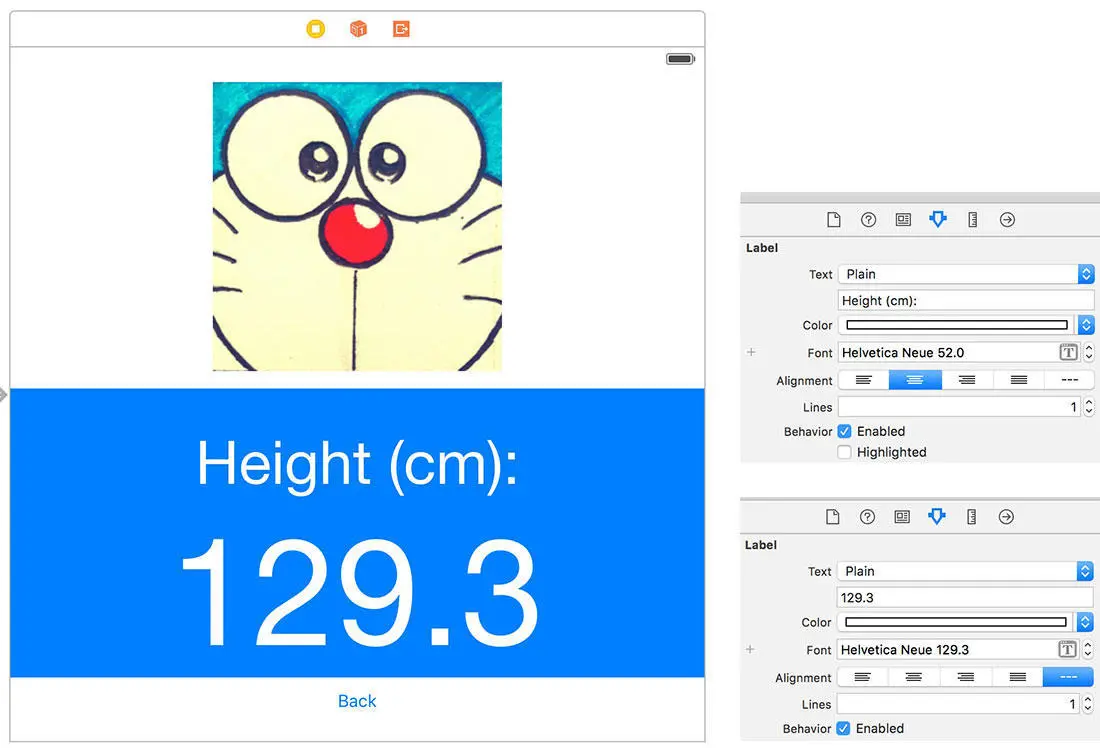
Task: Click white color well in lower Label panel
Action: (955, 622)
